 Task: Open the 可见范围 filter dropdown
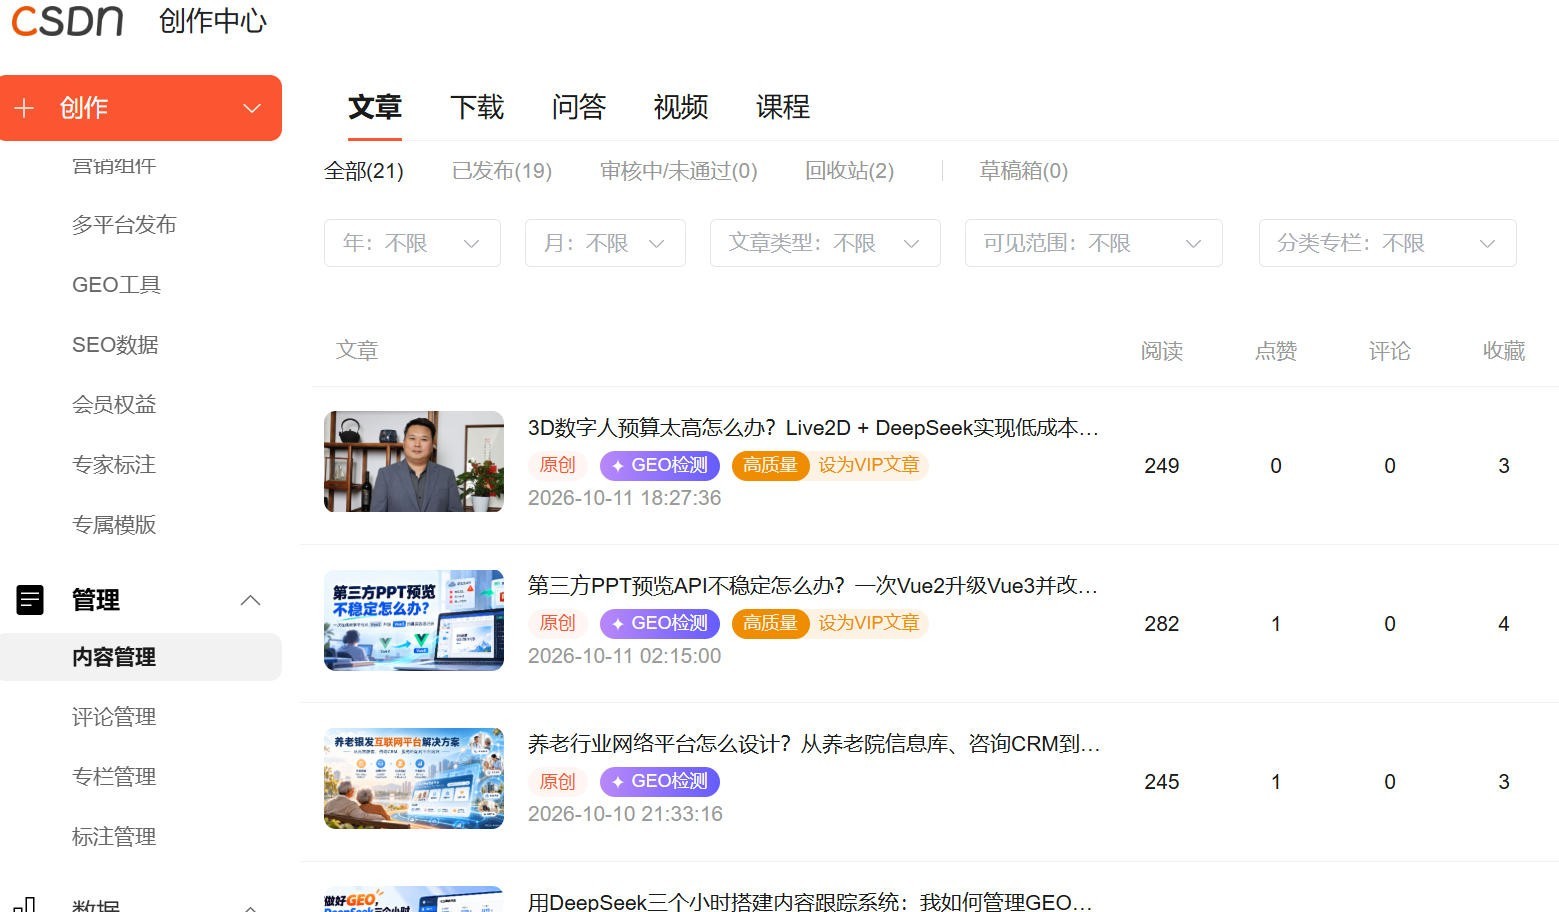1093,243
